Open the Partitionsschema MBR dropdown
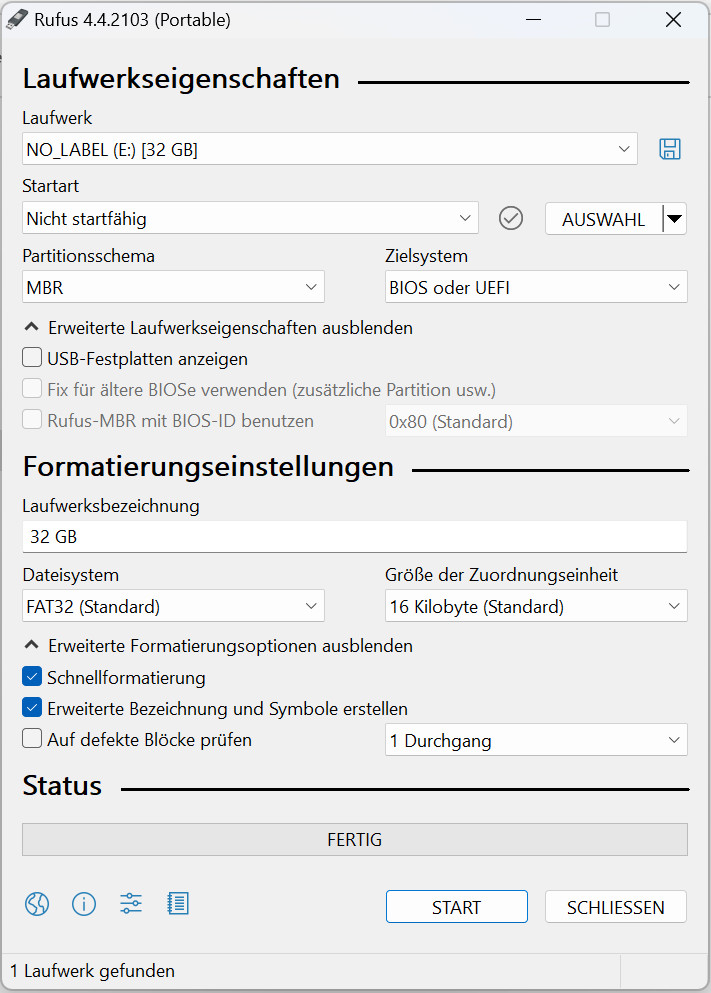The image size is (711, 993). click(x=173, y=288)
